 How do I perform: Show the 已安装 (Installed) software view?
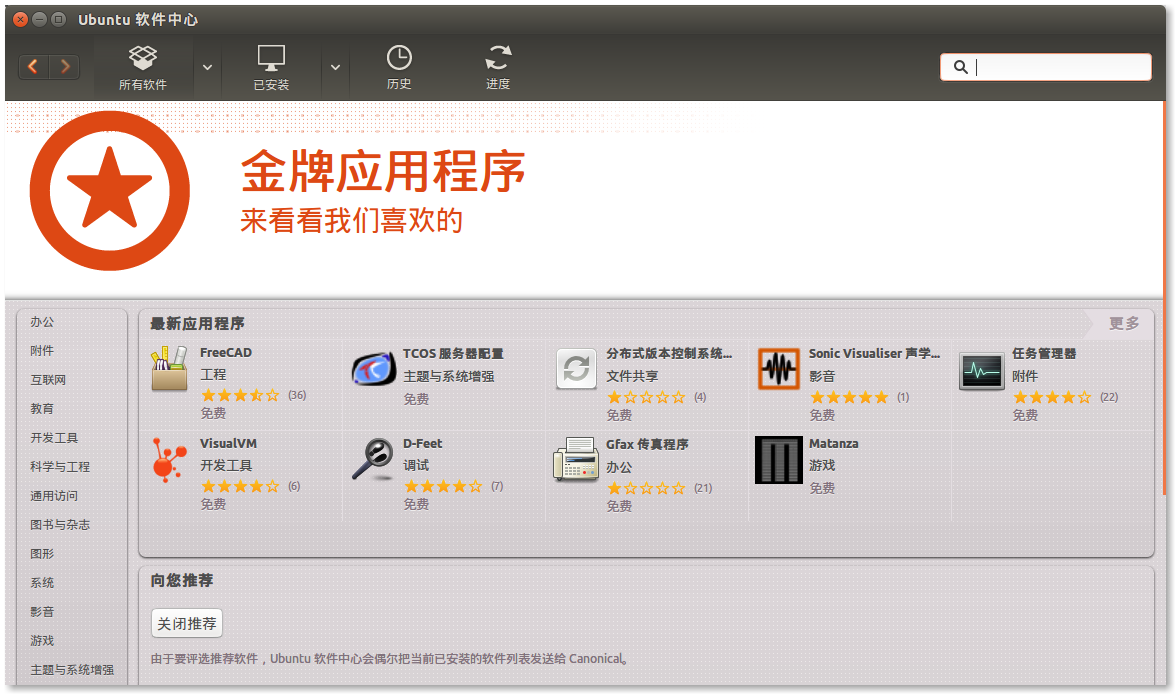pyautogui.click(x=271, y=67)
